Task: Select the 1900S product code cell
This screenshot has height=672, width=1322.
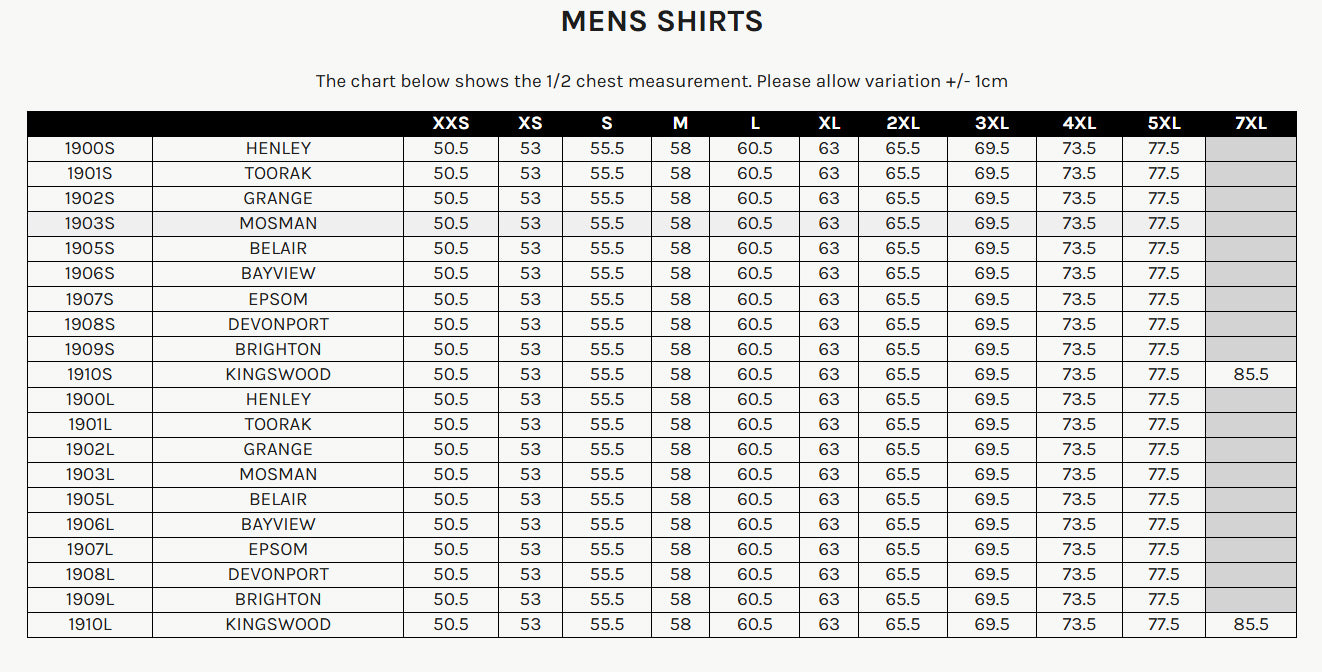Action: coord(90,148)
